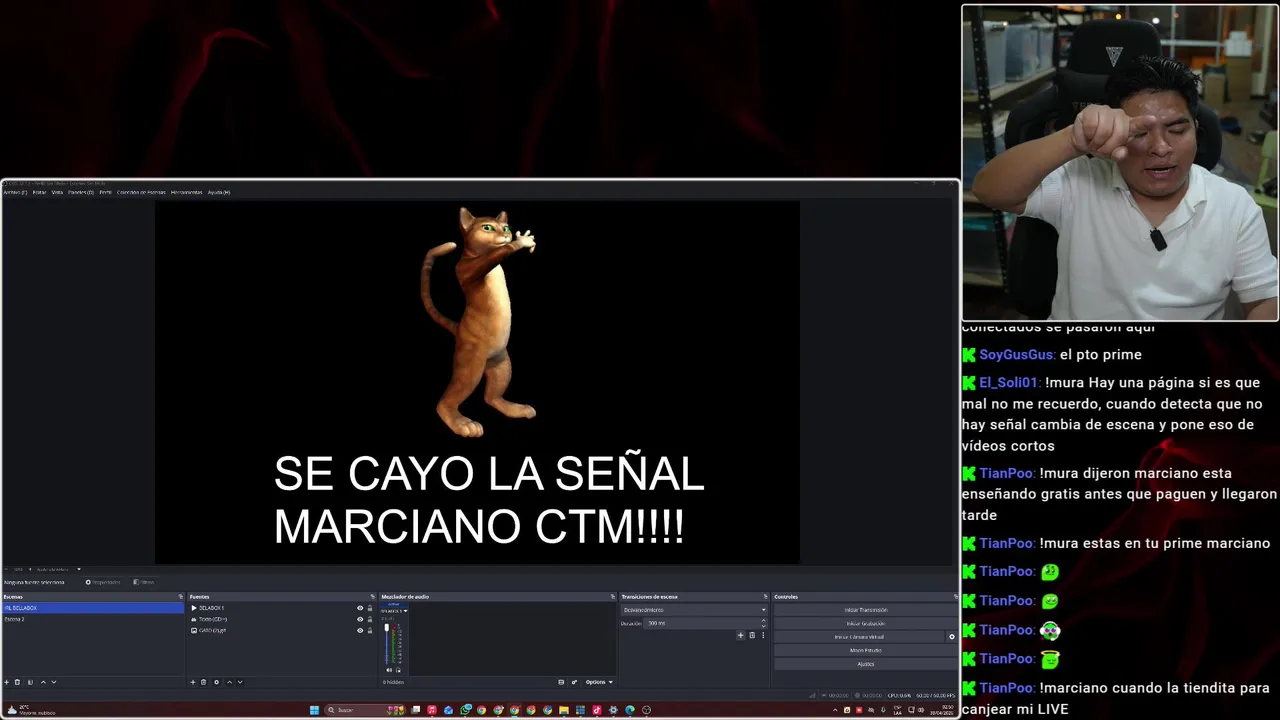Open the Editar menu
The image size is (1280, 720).
coord(40,192)
